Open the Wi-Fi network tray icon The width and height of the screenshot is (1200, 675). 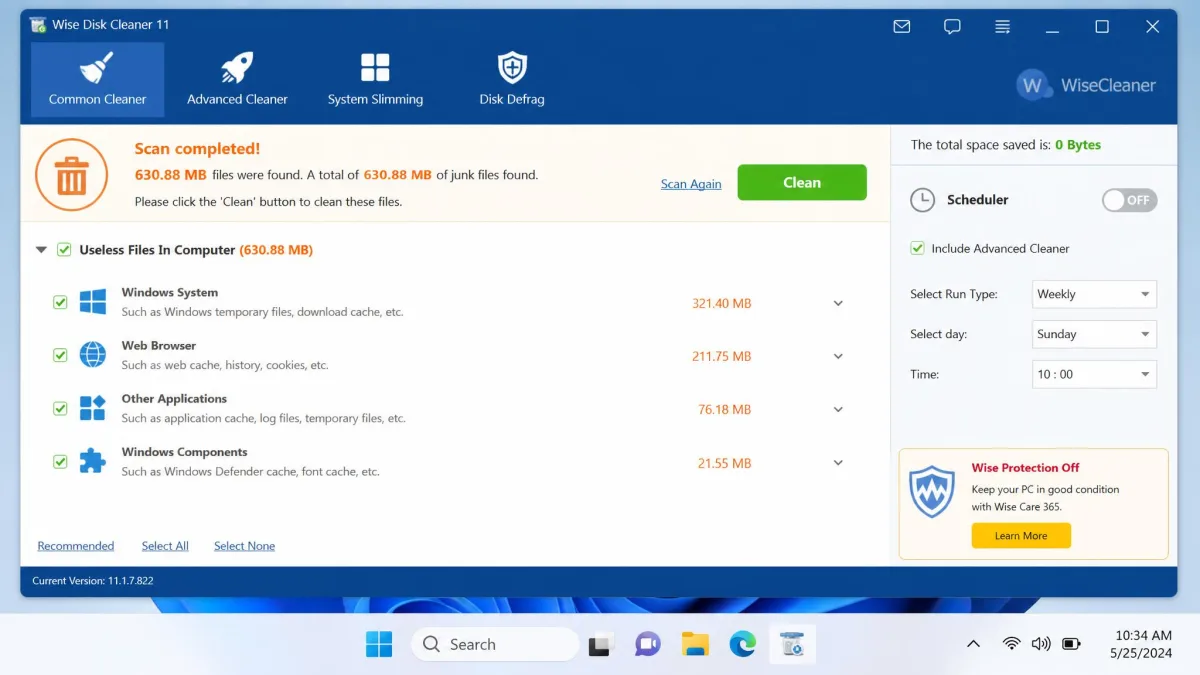pos(1012,644)
